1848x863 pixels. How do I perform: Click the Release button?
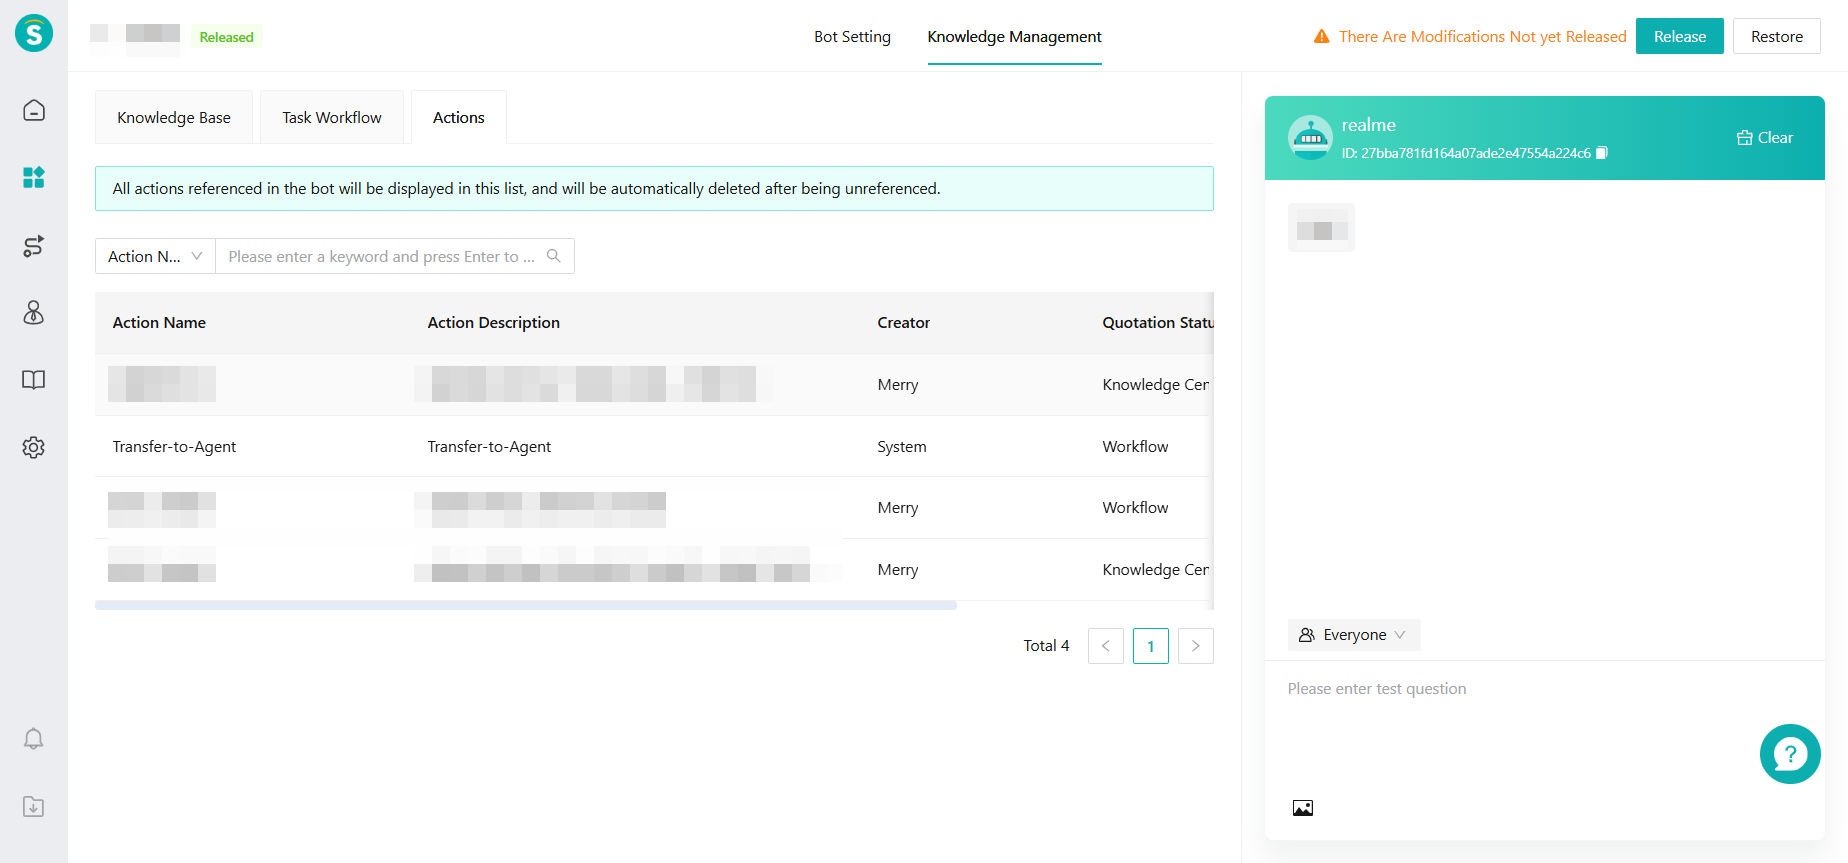(1679, 37)
